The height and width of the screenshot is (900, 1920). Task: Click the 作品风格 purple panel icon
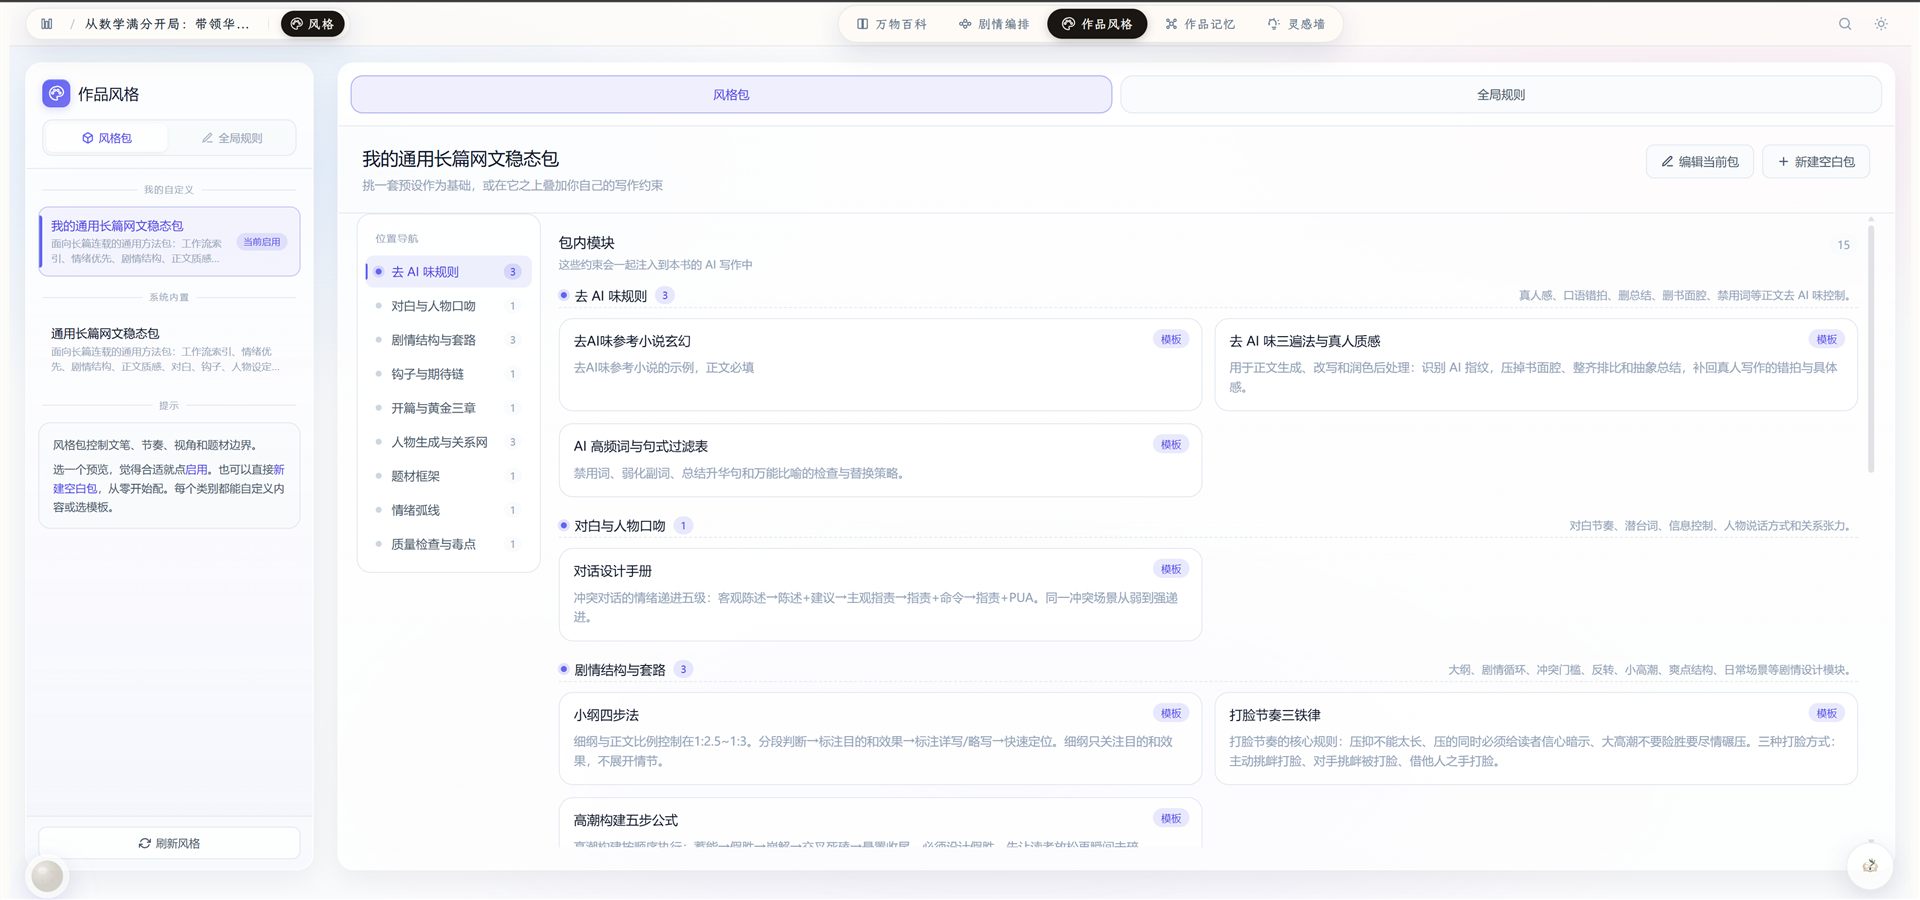pos(56,94)
